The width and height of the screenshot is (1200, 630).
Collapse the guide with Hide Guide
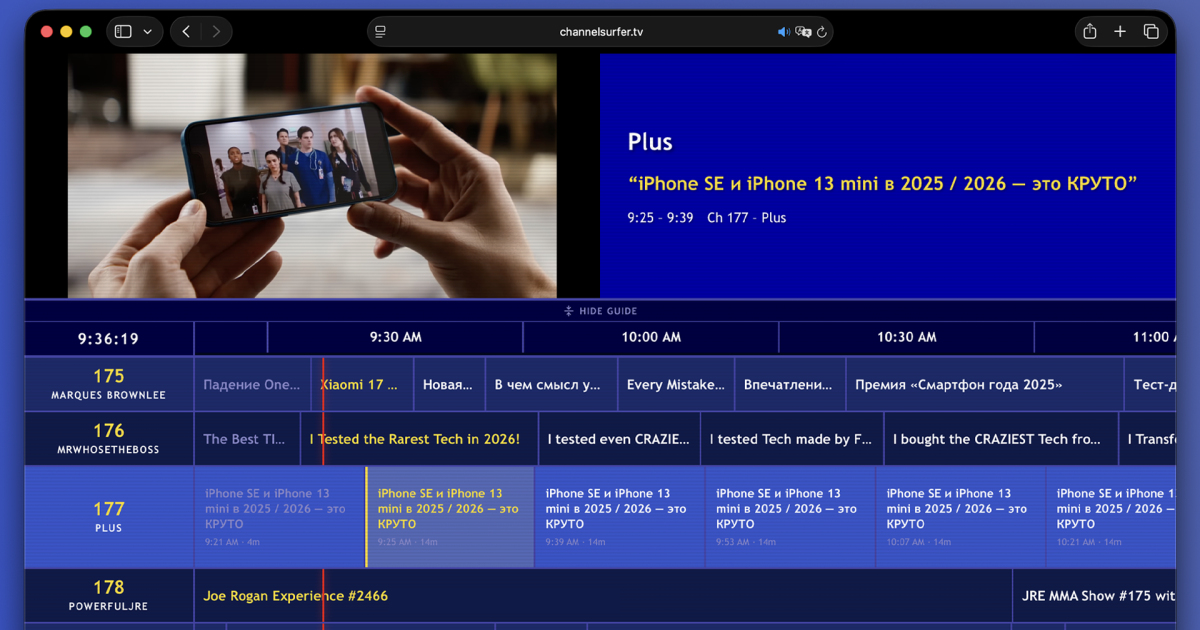(x=600, y=311)
